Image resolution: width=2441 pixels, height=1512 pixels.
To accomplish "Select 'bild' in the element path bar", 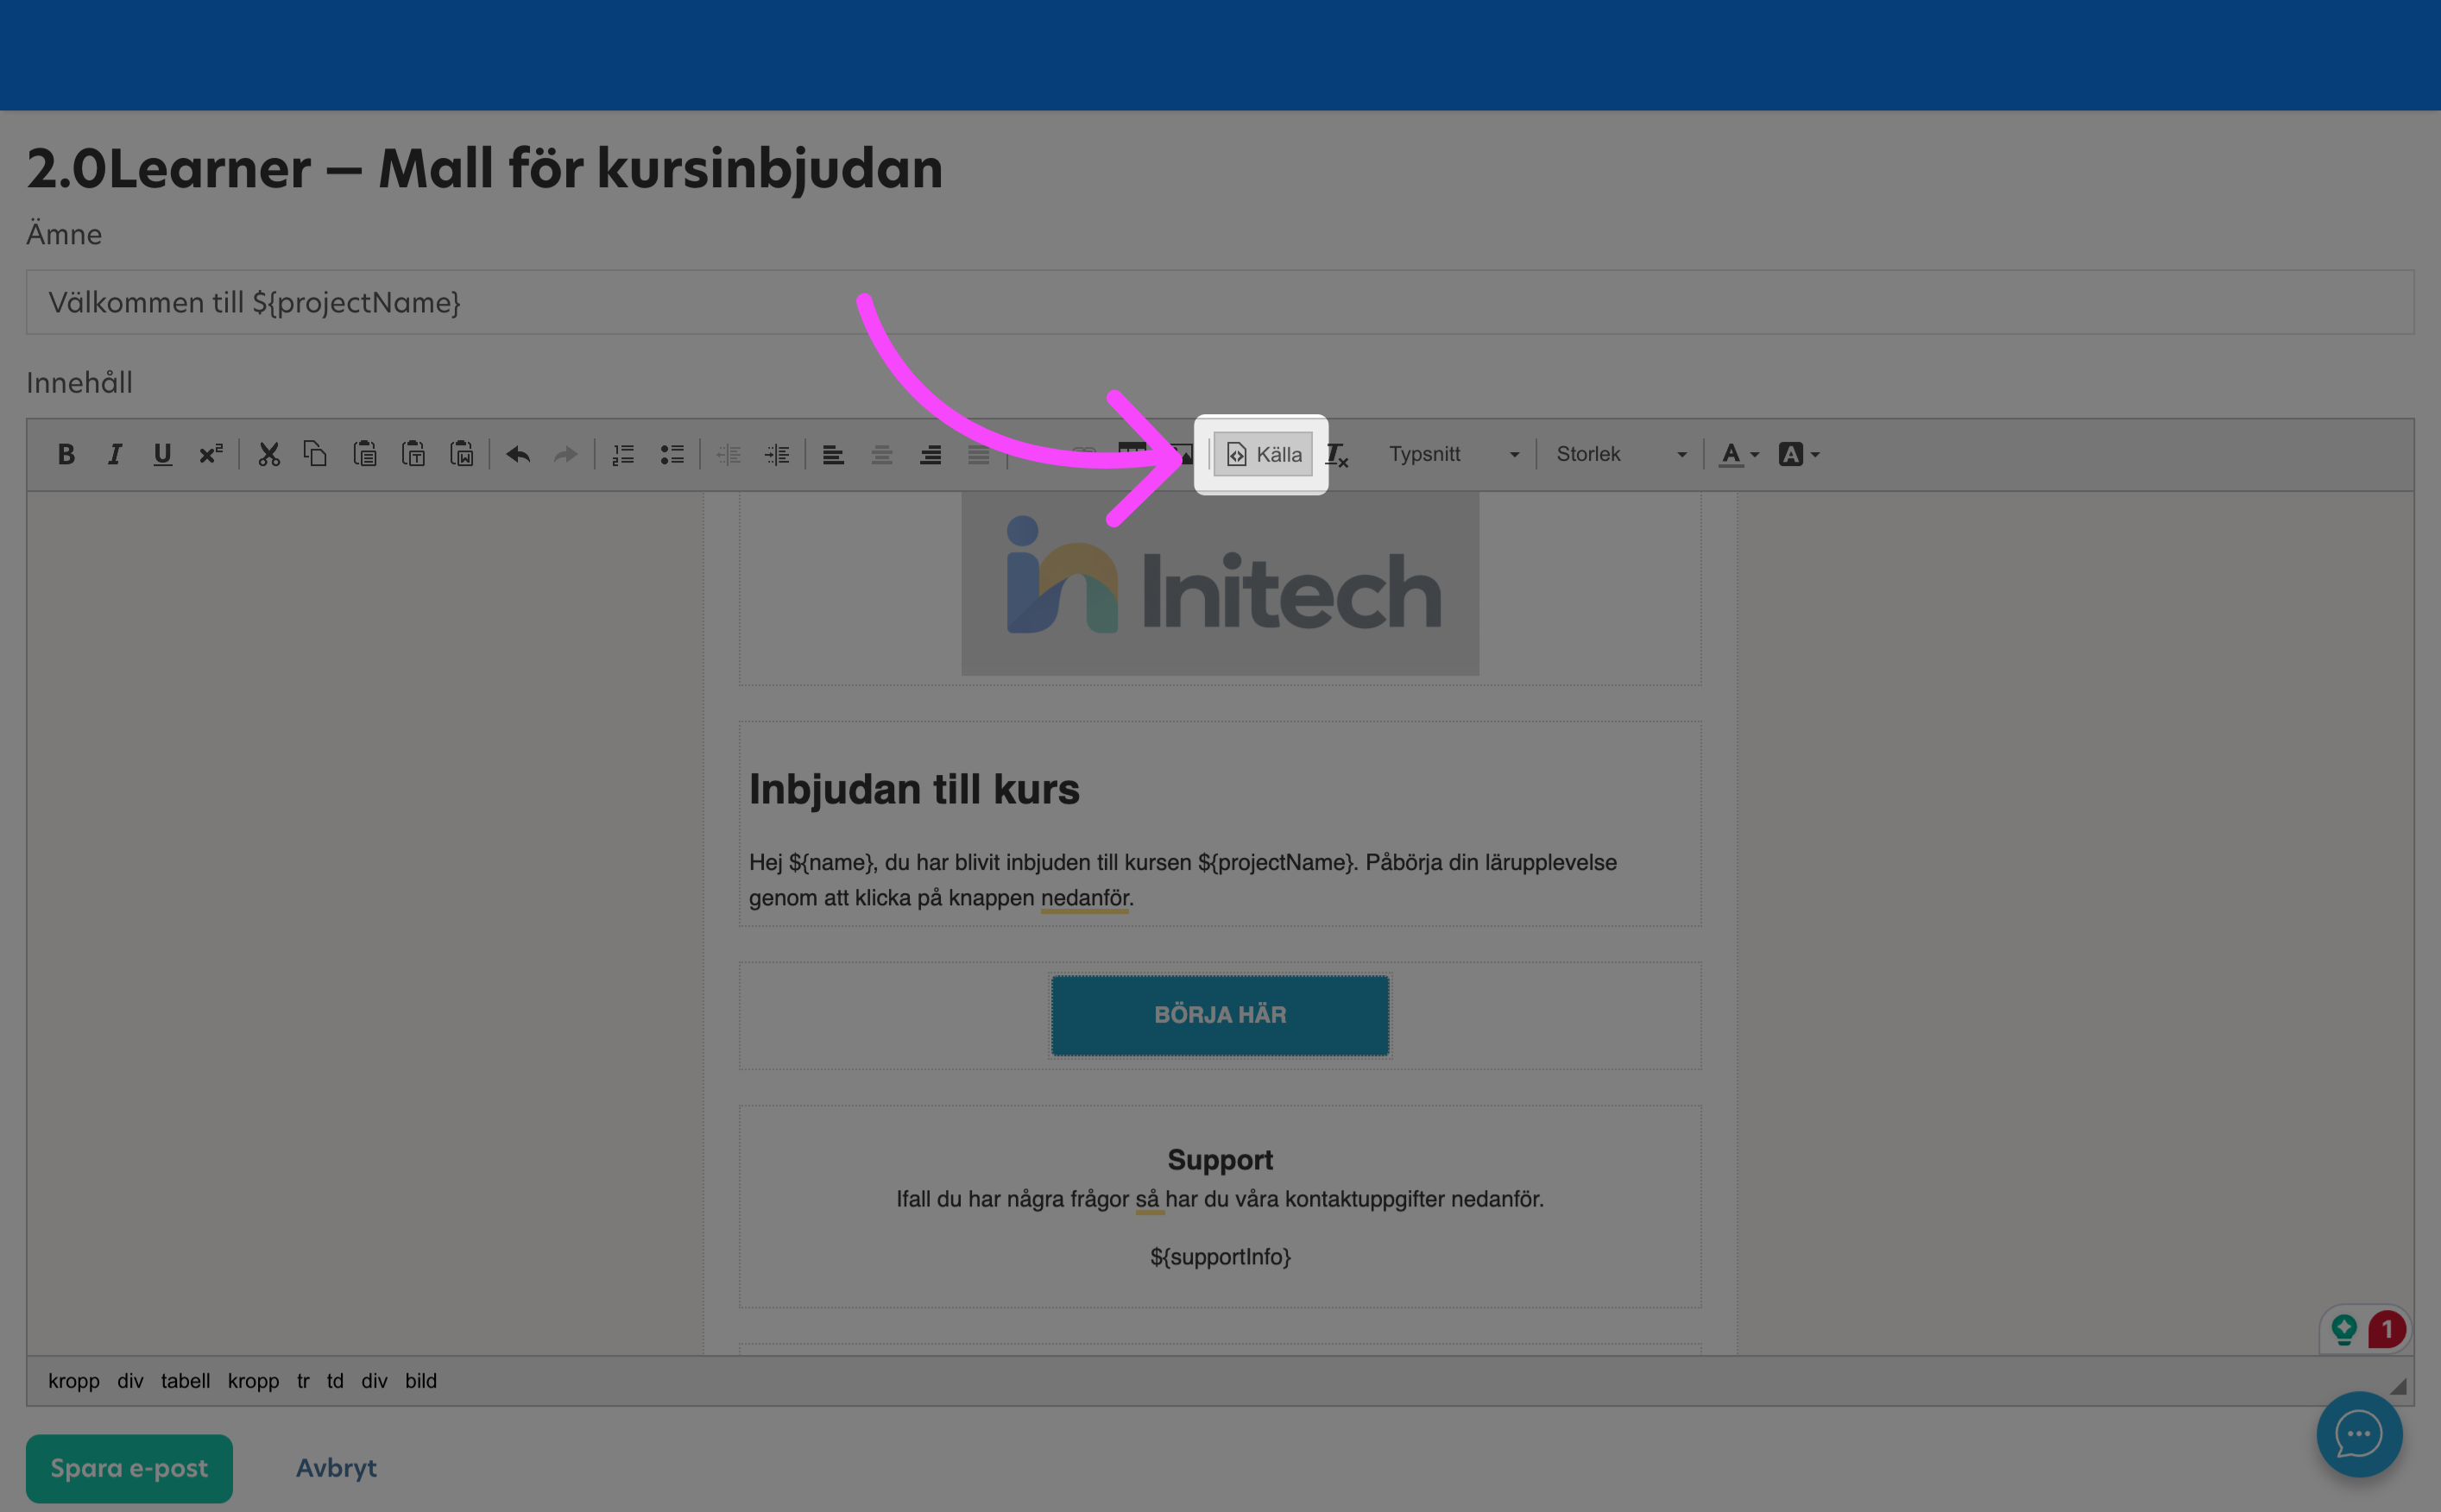I will (421, 1381).
